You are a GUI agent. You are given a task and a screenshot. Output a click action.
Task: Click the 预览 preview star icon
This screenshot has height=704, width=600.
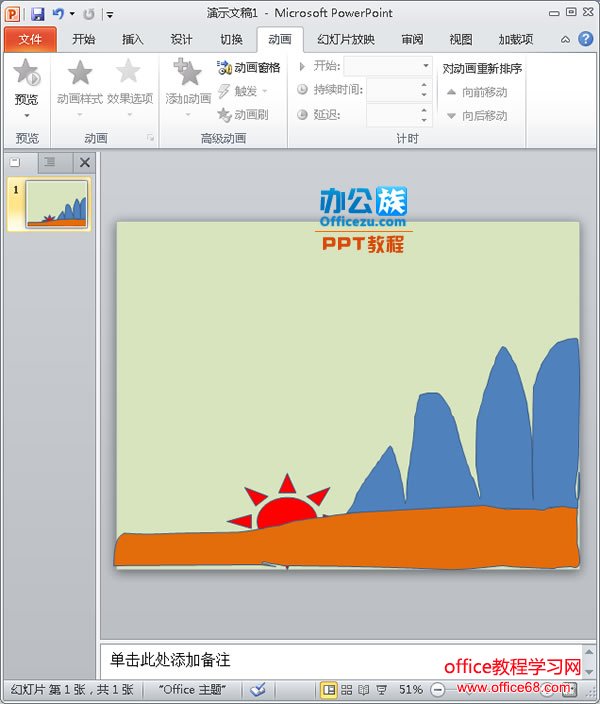[26, 72]
